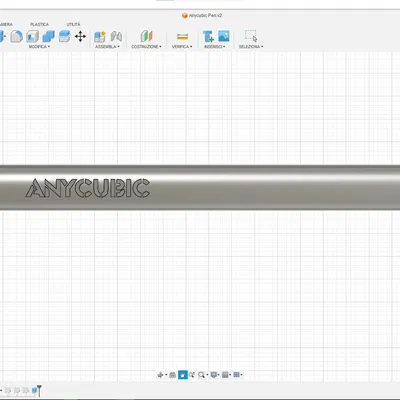Select the Shell tool icon
This screenshot has width=400, height=400.
(x=32, y=36)
